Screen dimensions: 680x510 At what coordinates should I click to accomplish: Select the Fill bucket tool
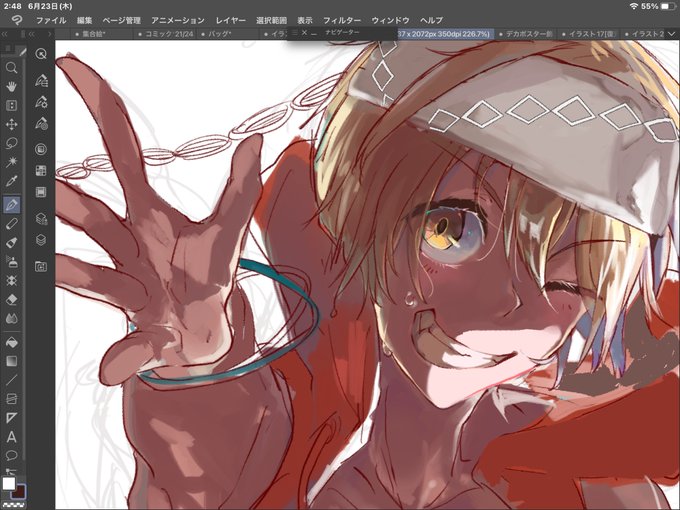click(11, 342)
